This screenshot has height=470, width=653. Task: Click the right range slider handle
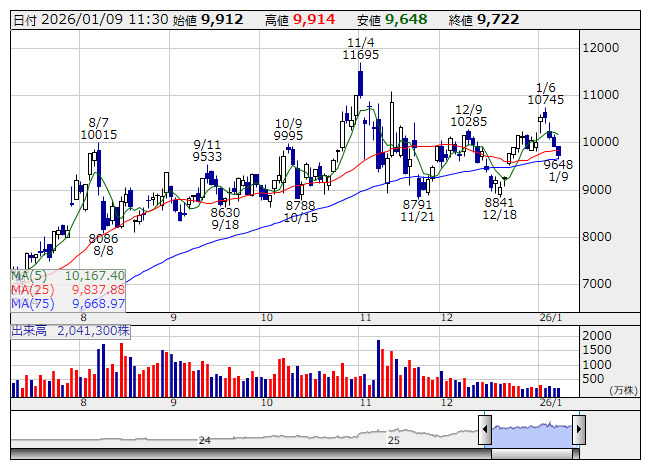(578, 431)
